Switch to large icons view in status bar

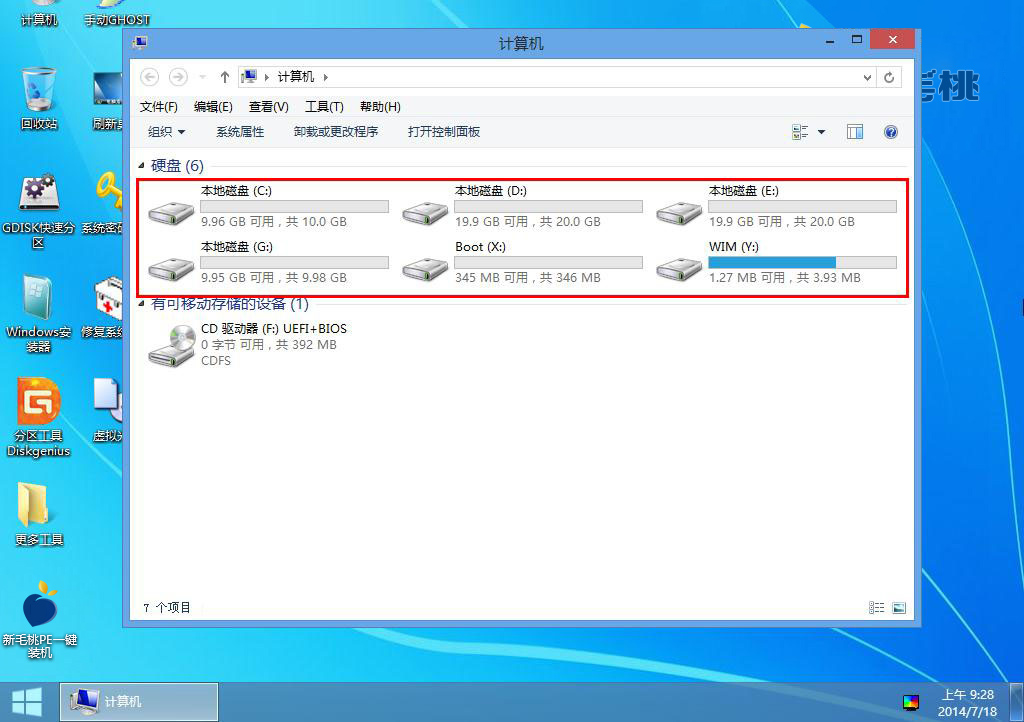click(899, 608)
